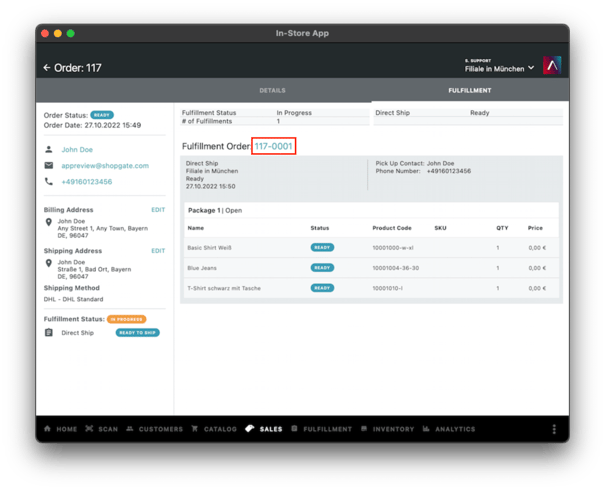Select the Blue Jeans row name
Viewport: 605px width, 490px height.
click(202, 268)
